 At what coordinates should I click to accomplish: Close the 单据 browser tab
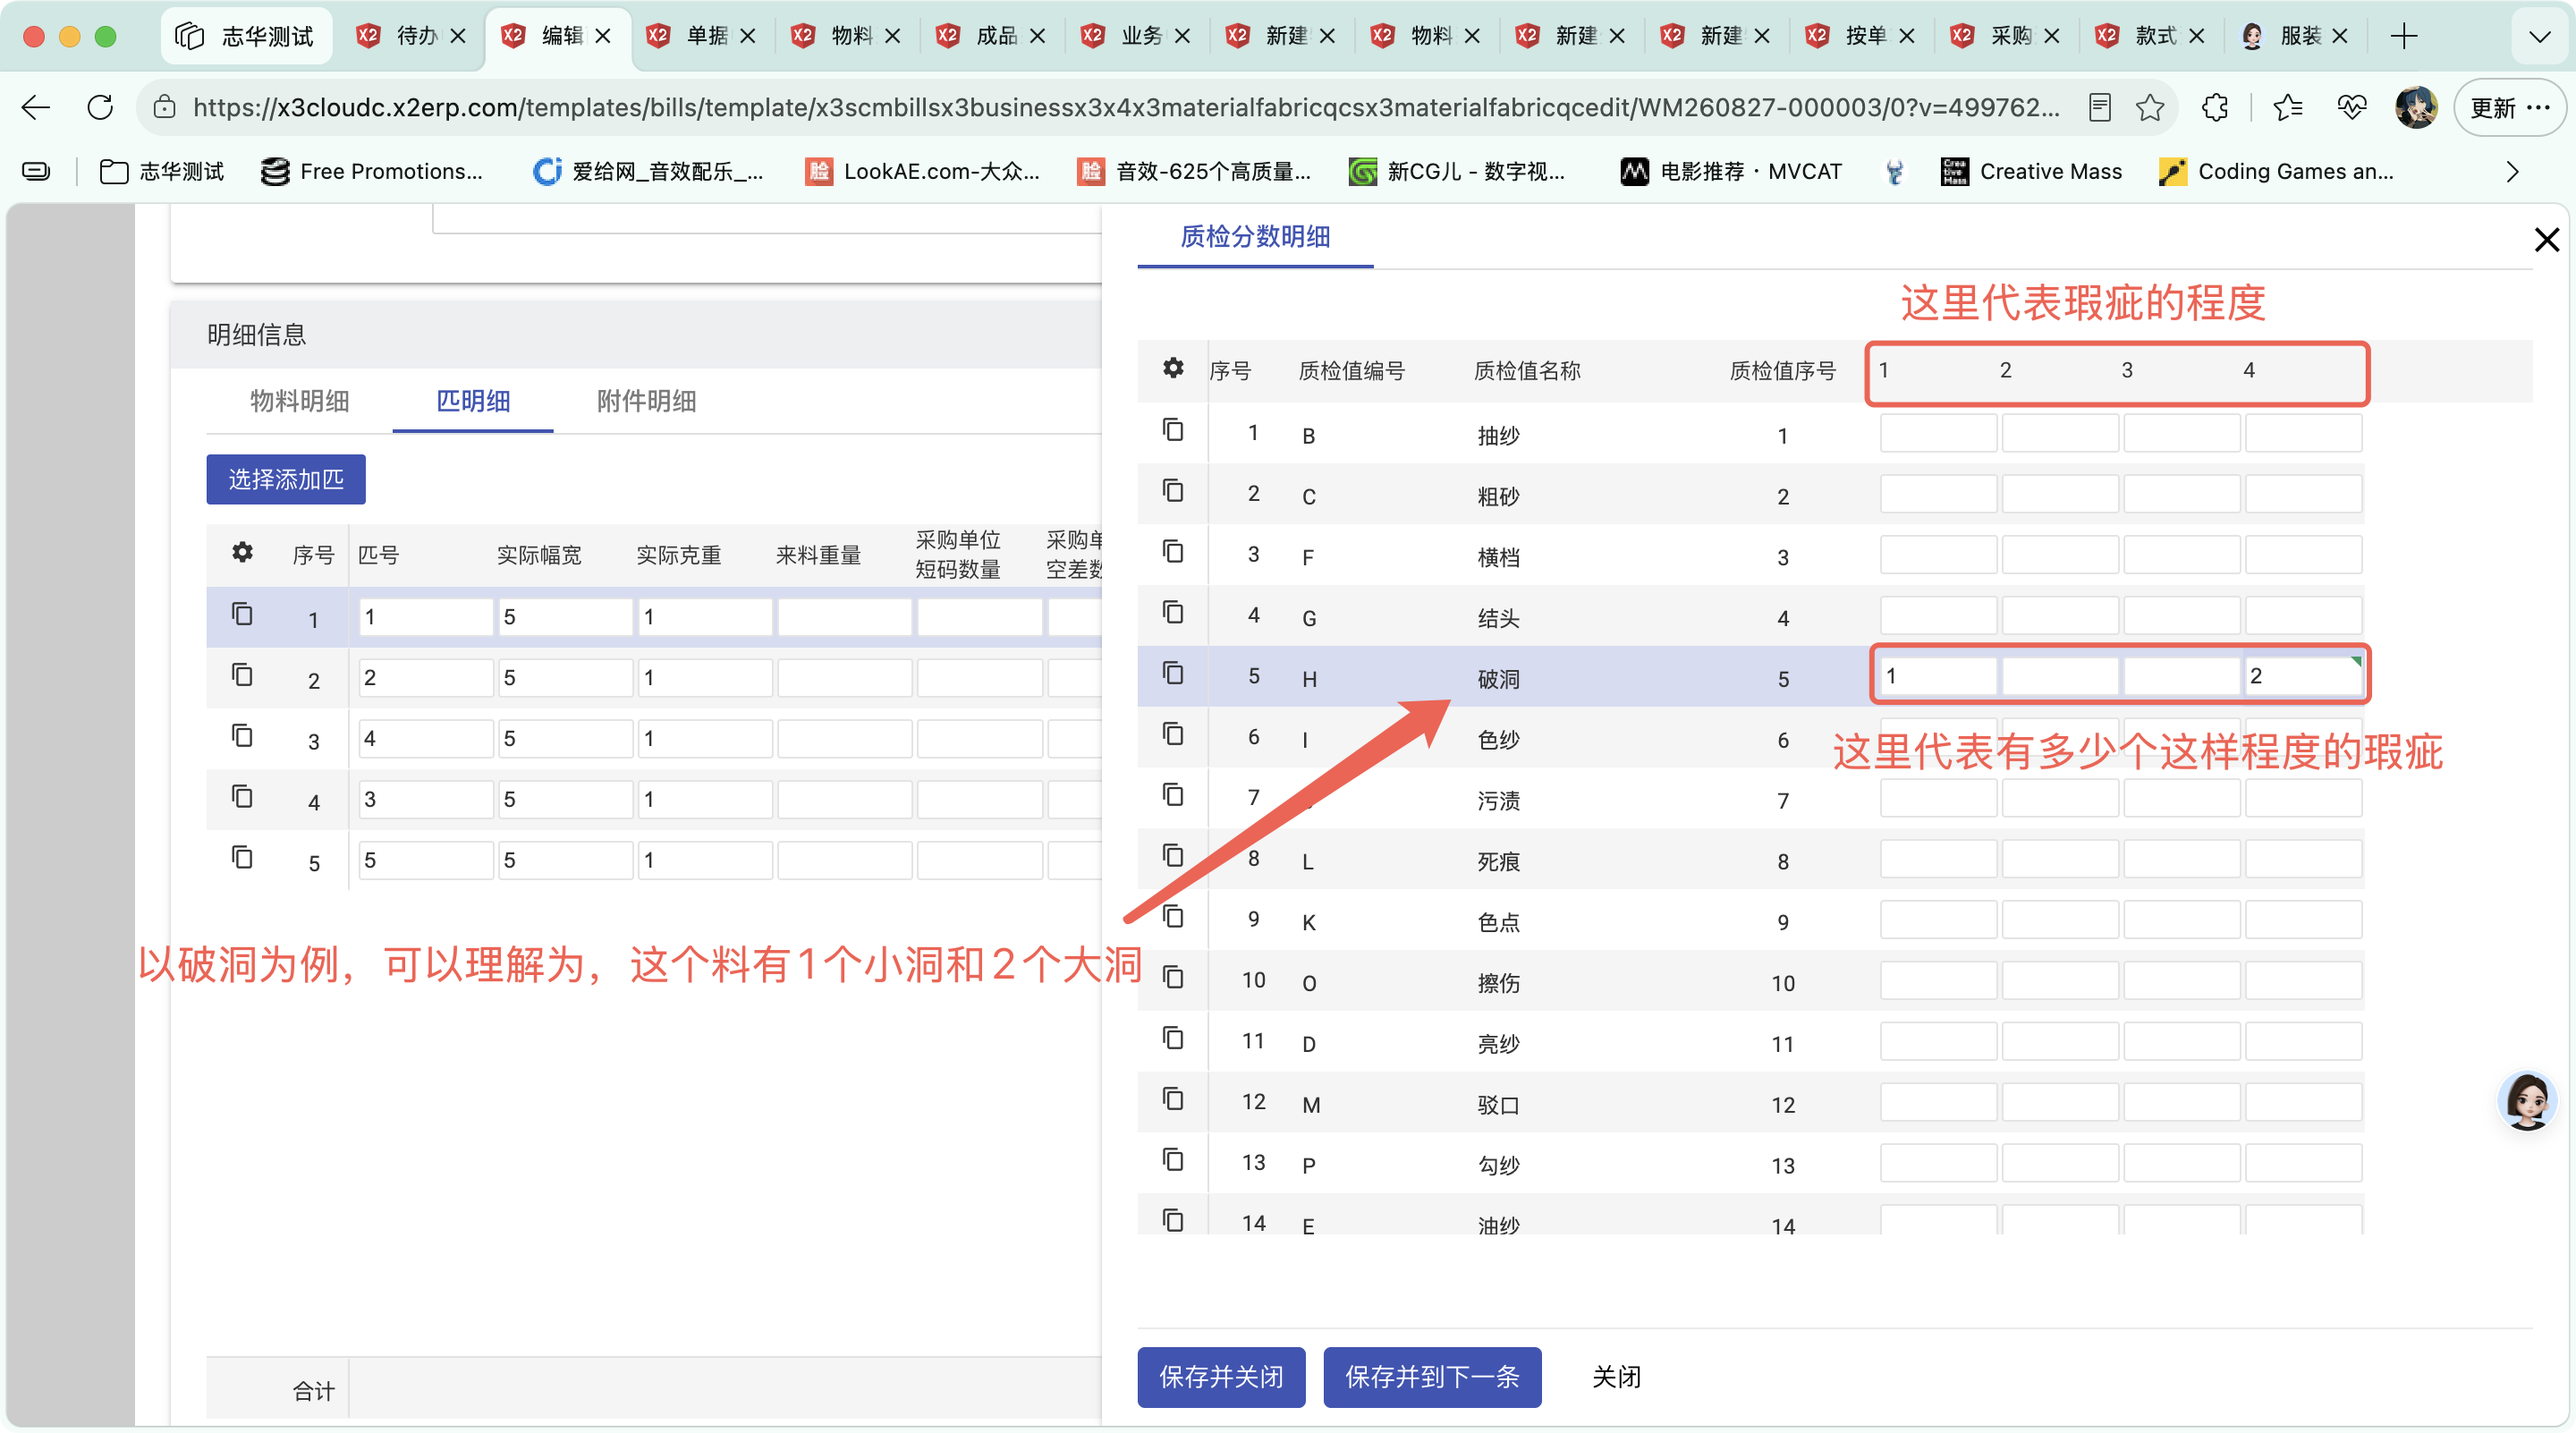(x=748, y=37)
